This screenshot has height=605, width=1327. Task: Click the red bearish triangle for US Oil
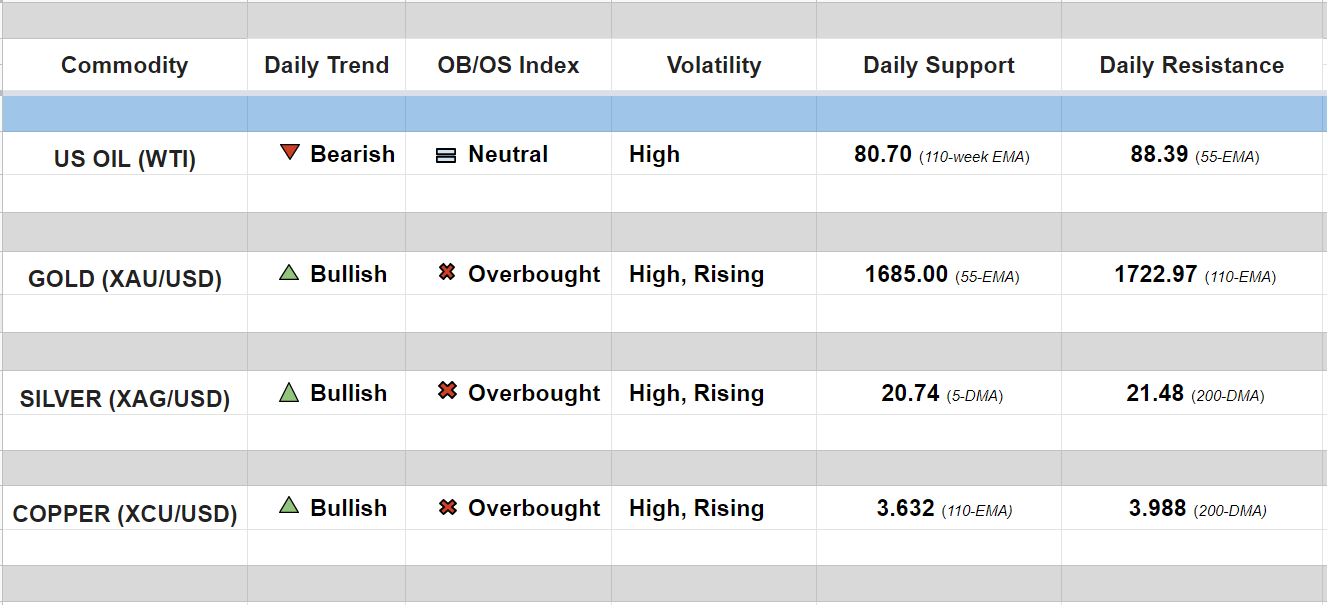point(290,153)
